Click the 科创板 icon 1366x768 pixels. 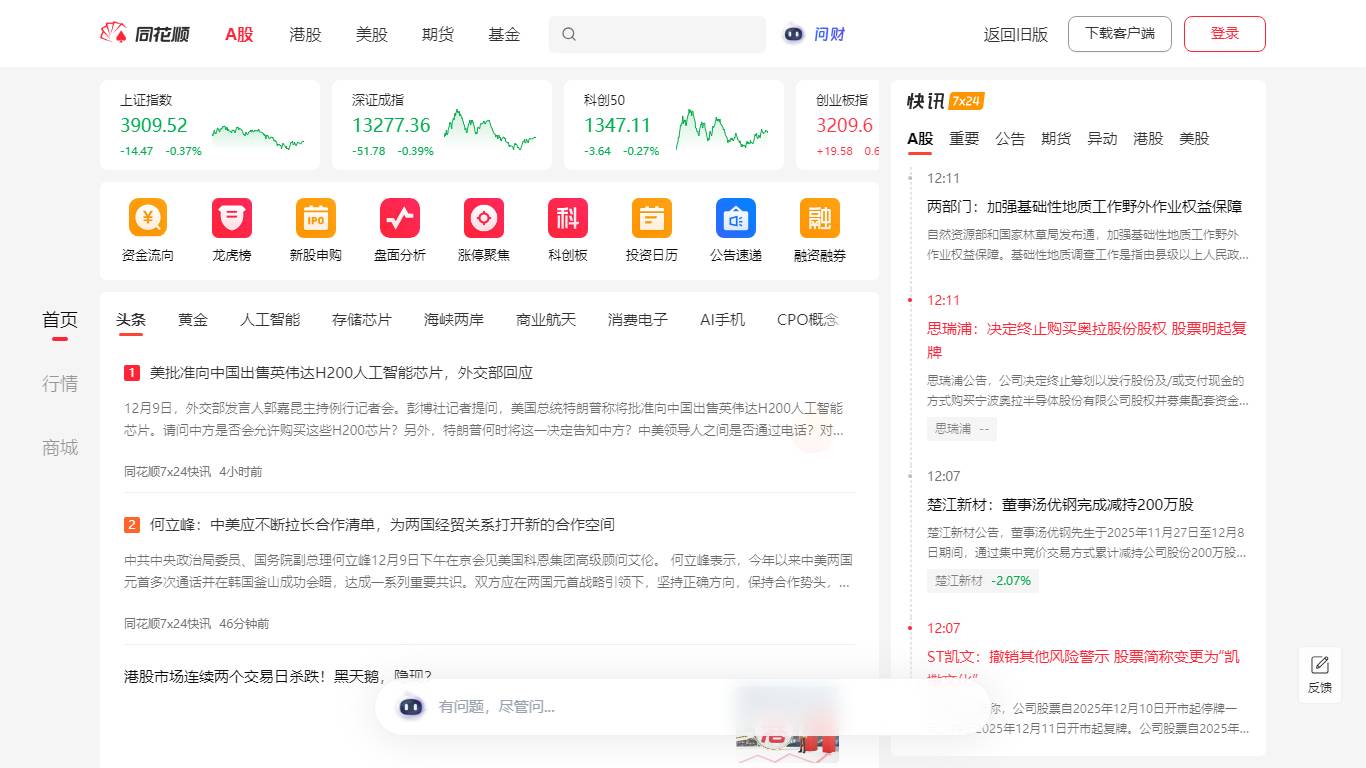[x=568, y=218]
